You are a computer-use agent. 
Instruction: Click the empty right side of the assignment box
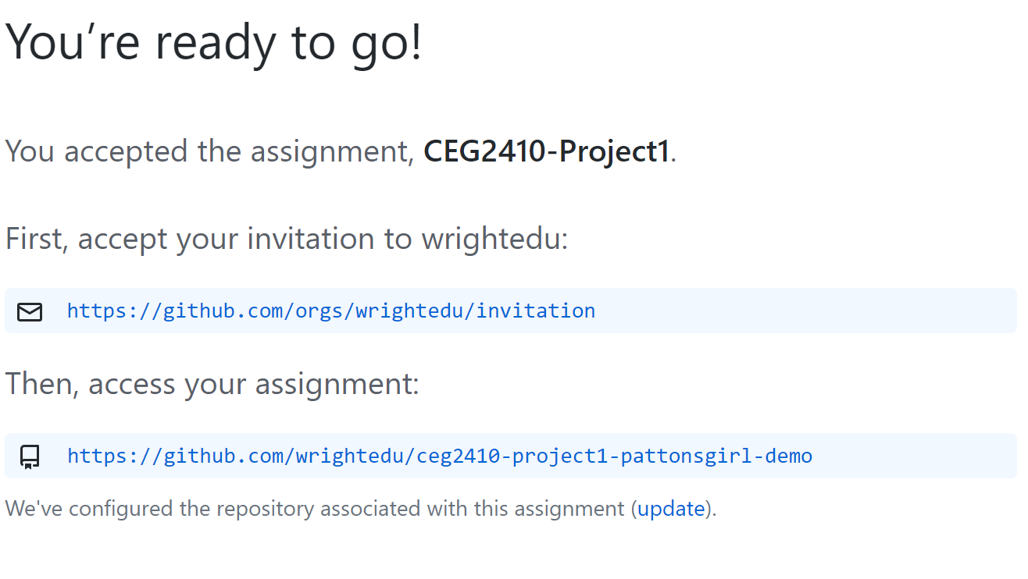coord(920,456)
